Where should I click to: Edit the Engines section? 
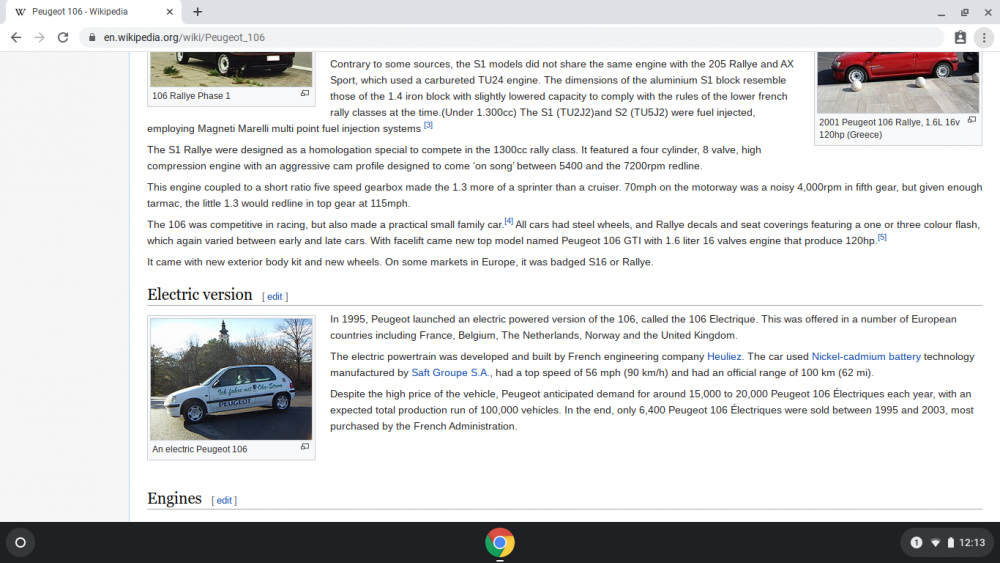click(x=224, y=501)
